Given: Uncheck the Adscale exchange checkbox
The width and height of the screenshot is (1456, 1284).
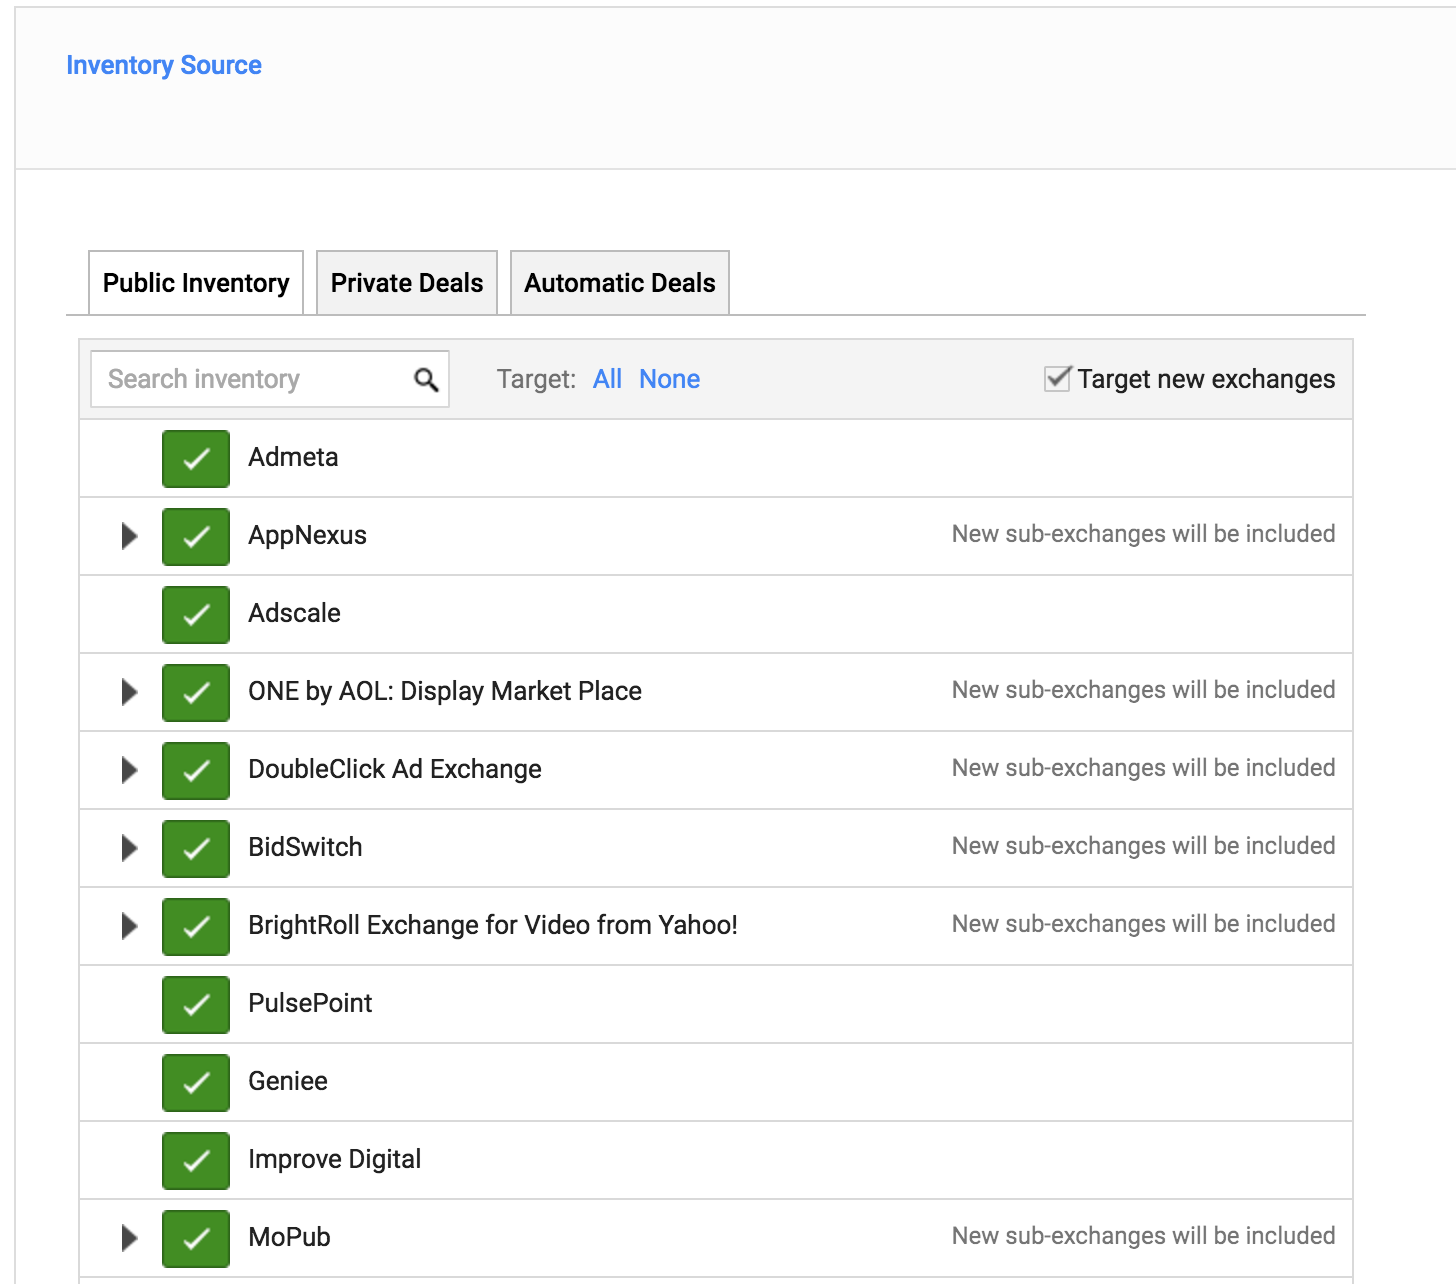Looking at the screenshot, I should click(196, 614).
